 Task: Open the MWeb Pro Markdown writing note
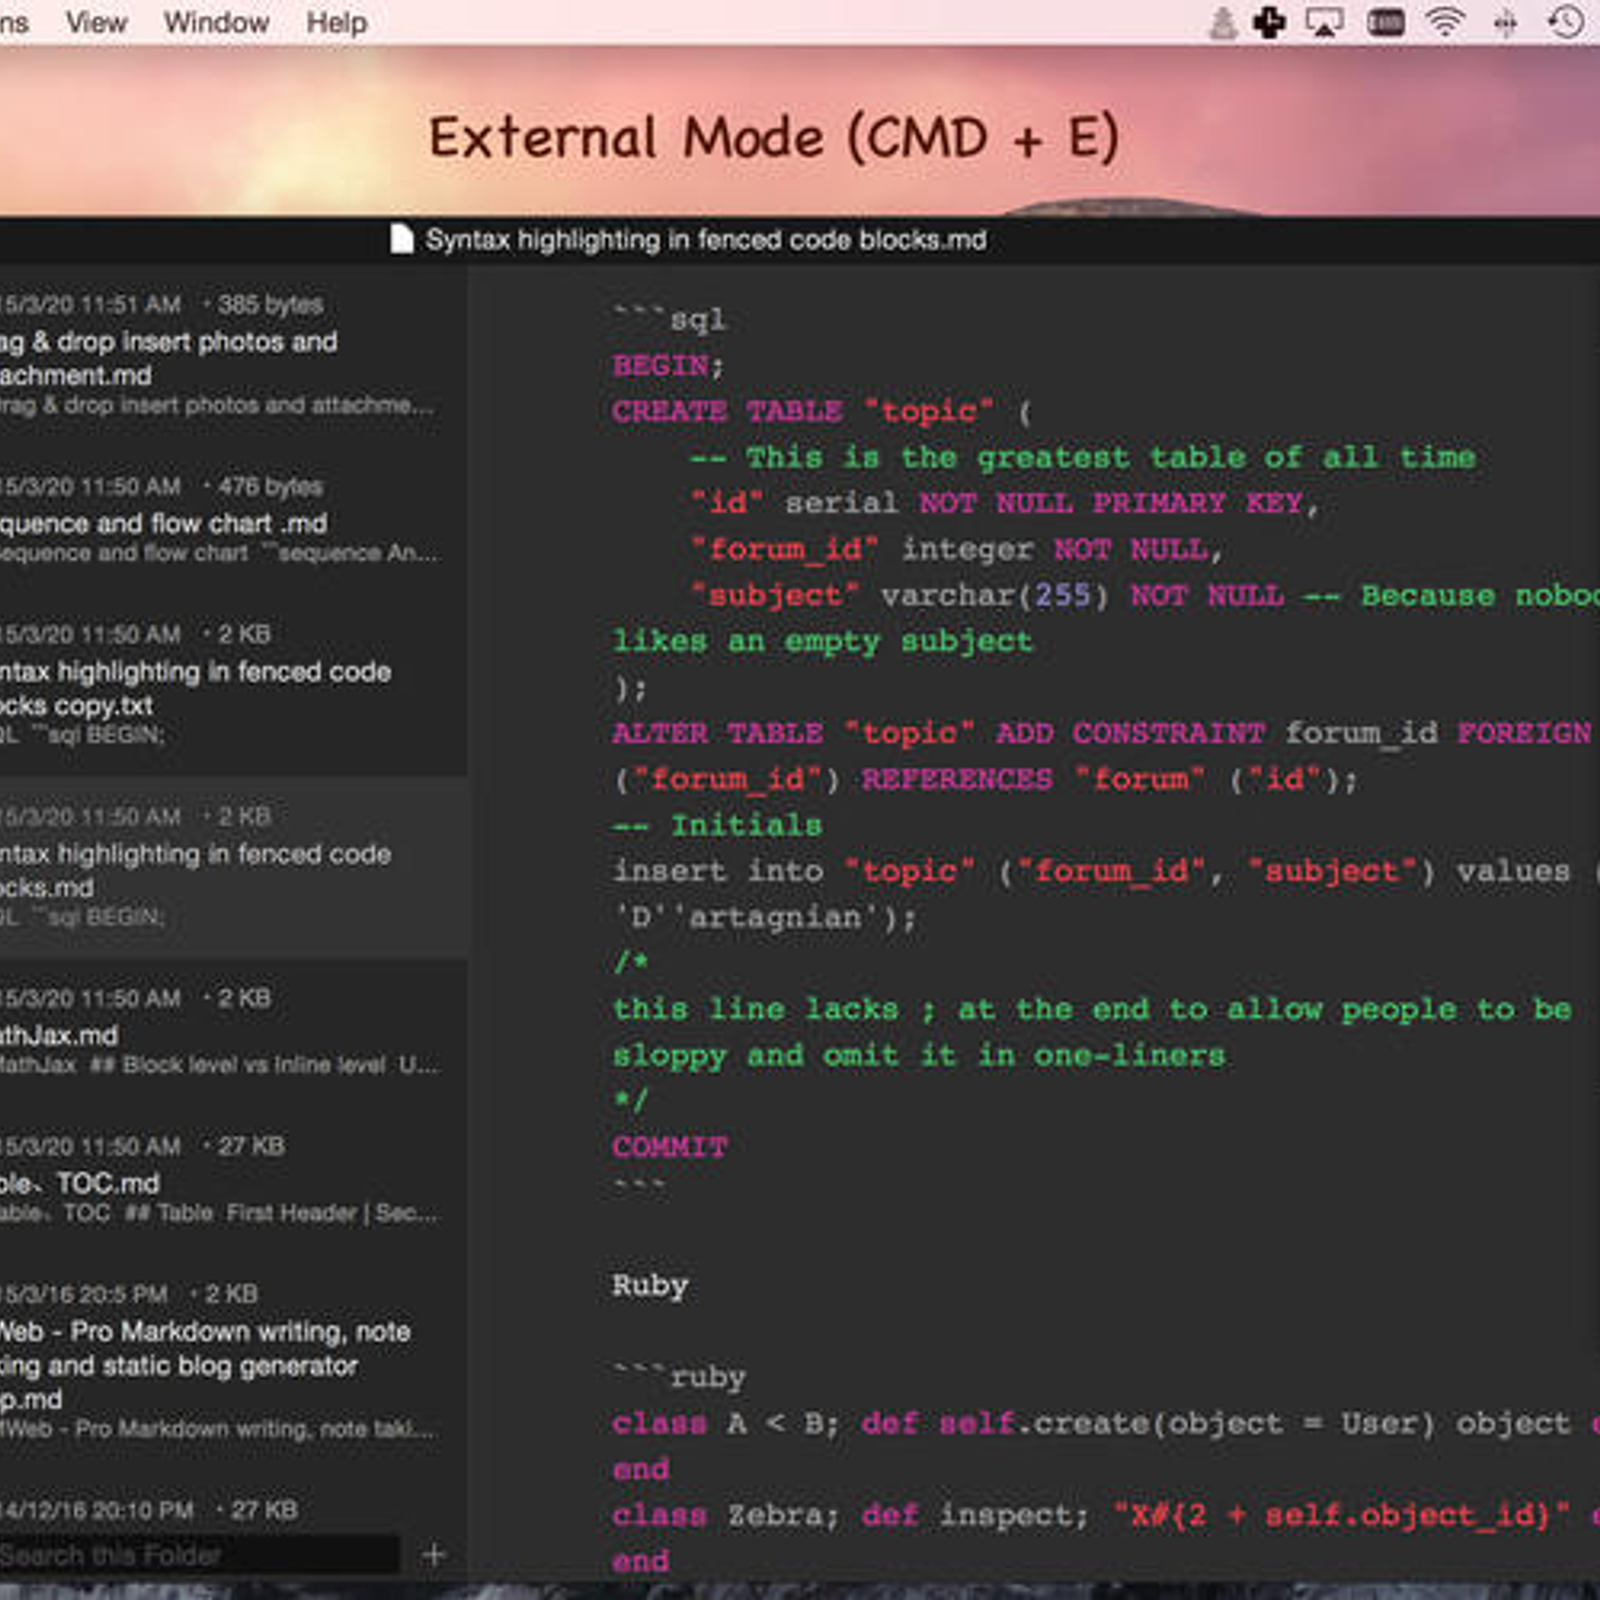(x=234, y=1362)
